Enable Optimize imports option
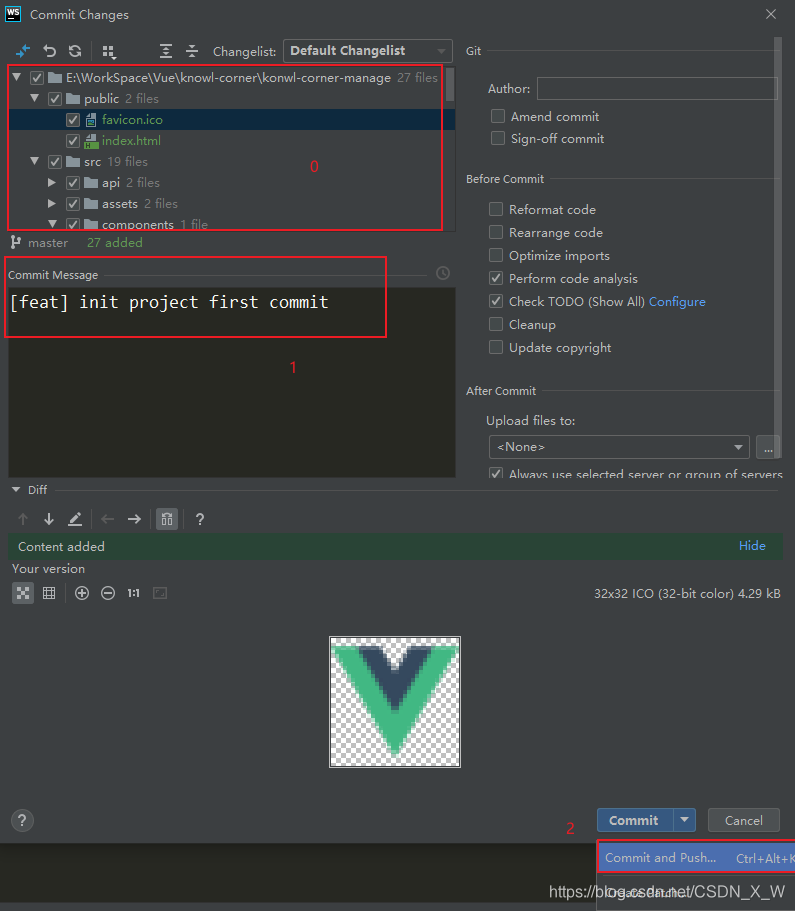The image size is (795, 911). 496,256
